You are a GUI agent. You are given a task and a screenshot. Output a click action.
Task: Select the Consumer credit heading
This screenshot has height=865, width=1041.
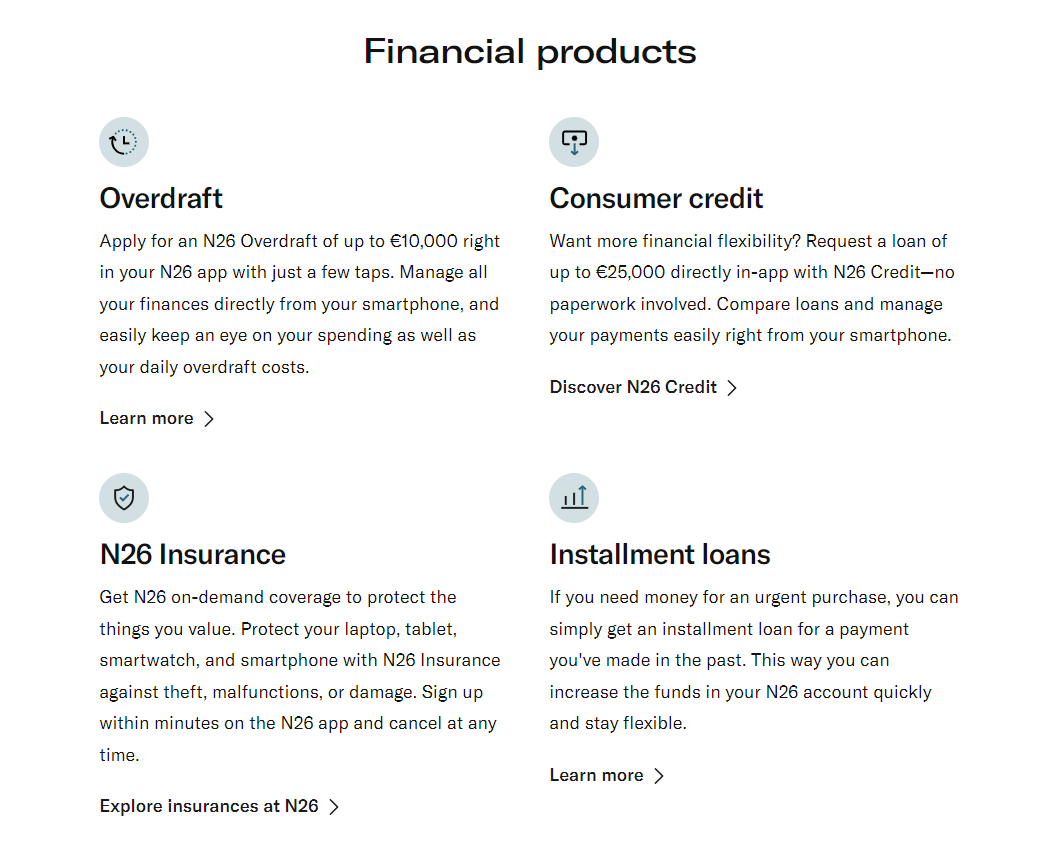(x=657, y=198)
